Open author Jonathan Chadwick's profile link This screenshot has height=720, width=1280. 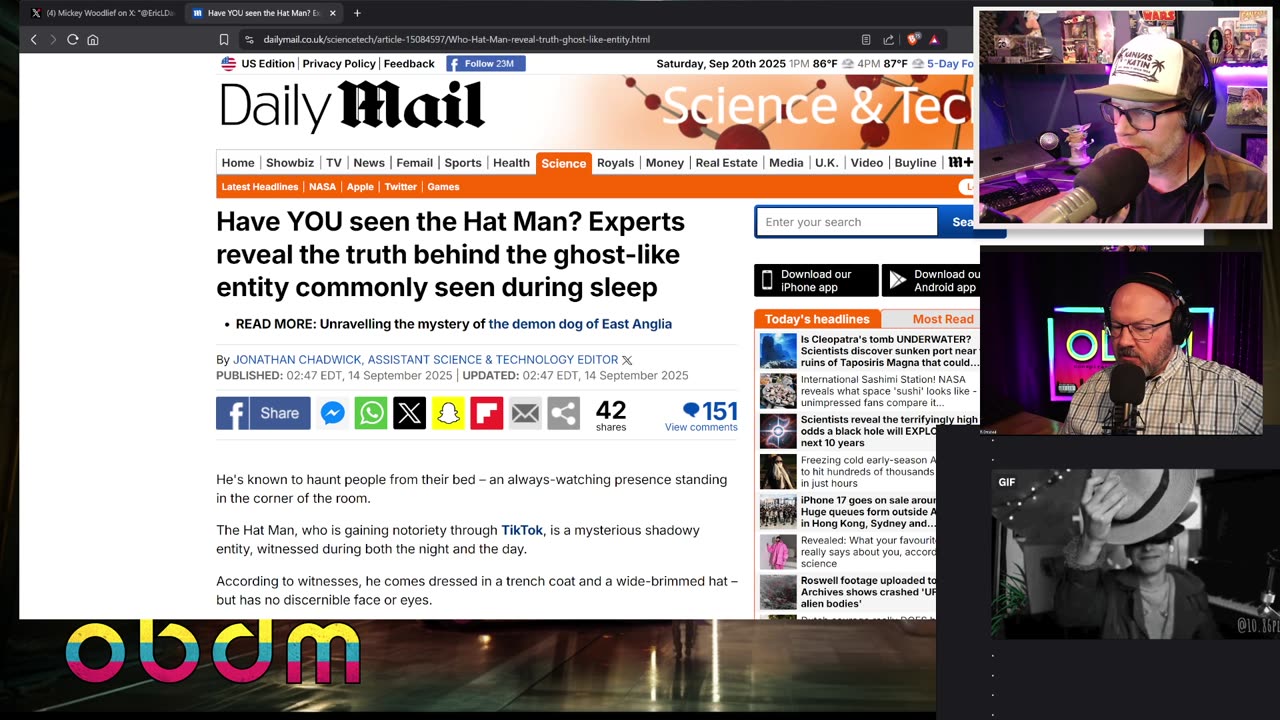coord(425,360)
